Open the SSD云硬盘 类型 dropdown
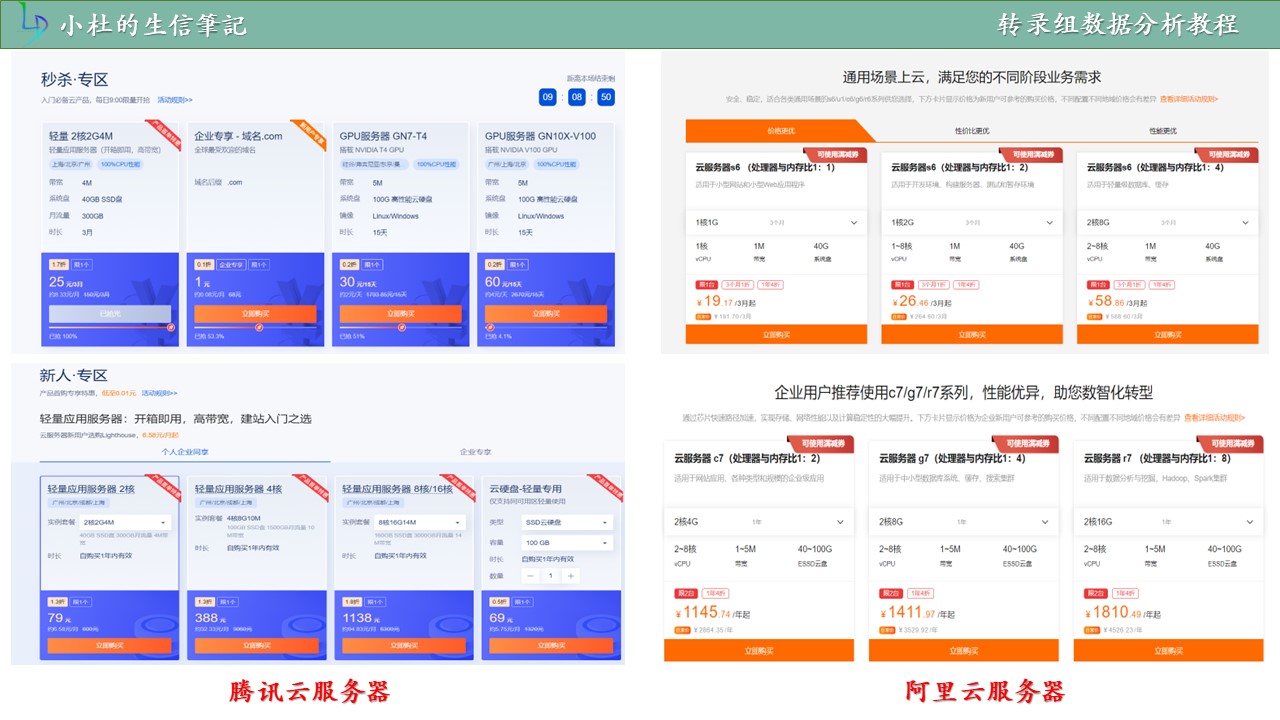 tap(566, 522)
